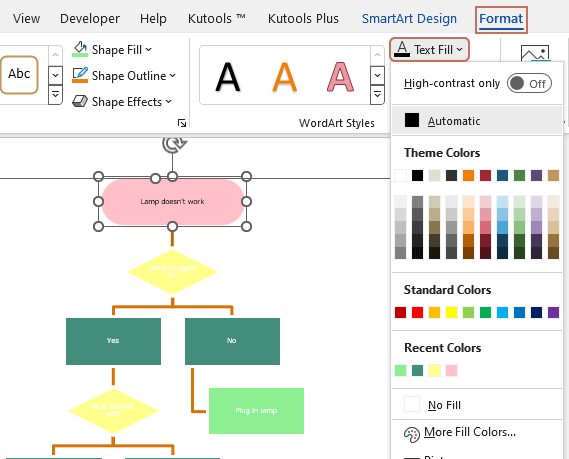Viewport: 569px width, 459px height.
Task: Click the rotation handle above the shape
Action: pos(173,144)
